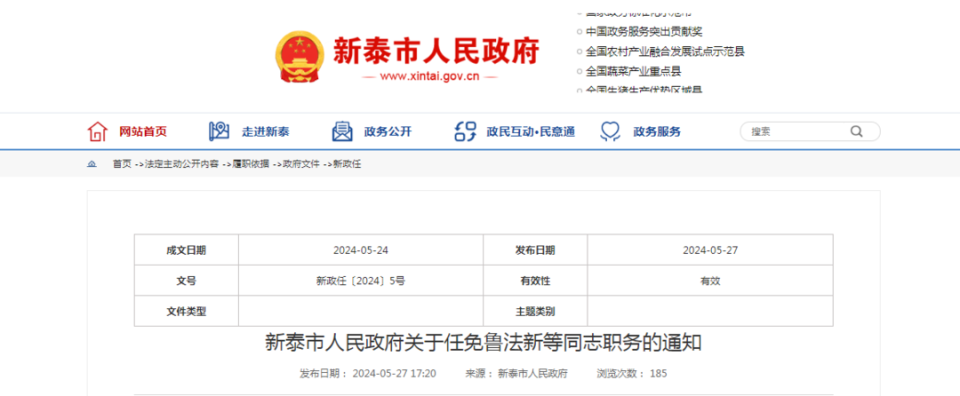Select the 有效性 label cell

pos(535,281)
